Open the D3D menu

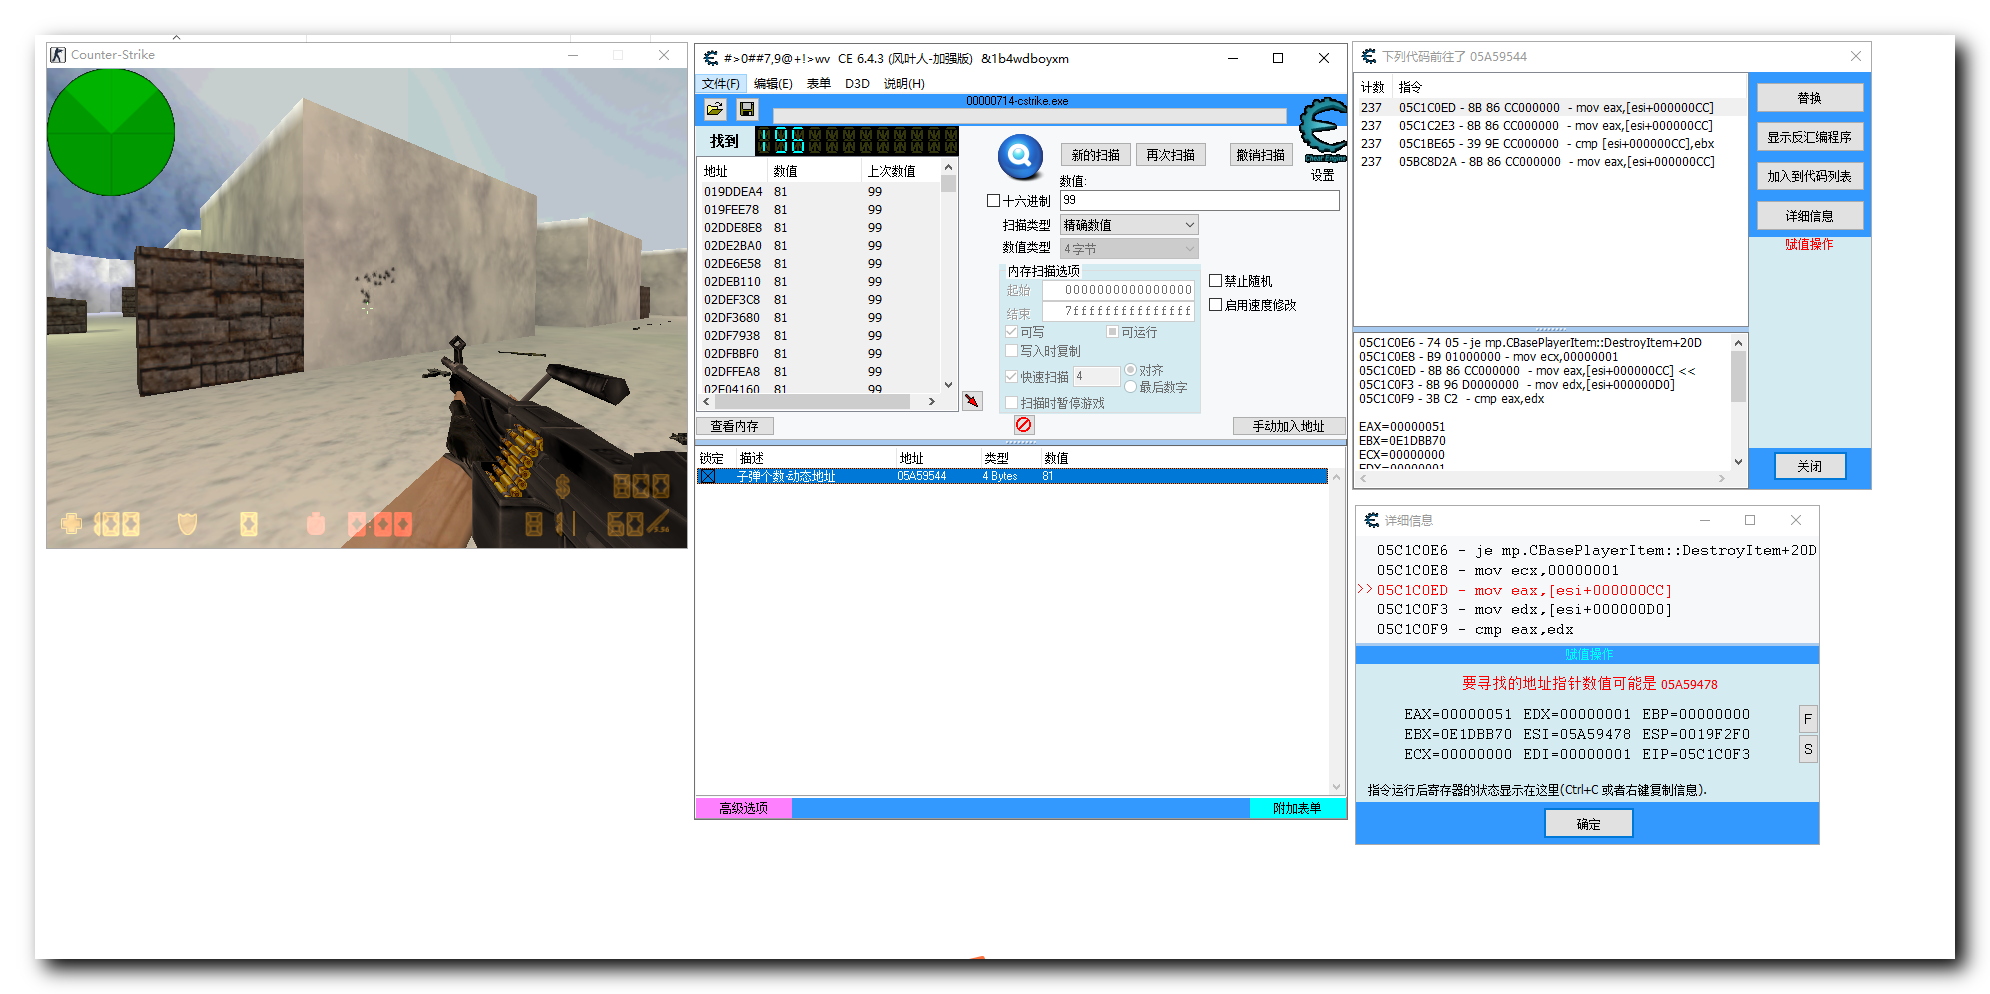coord(857,84)
